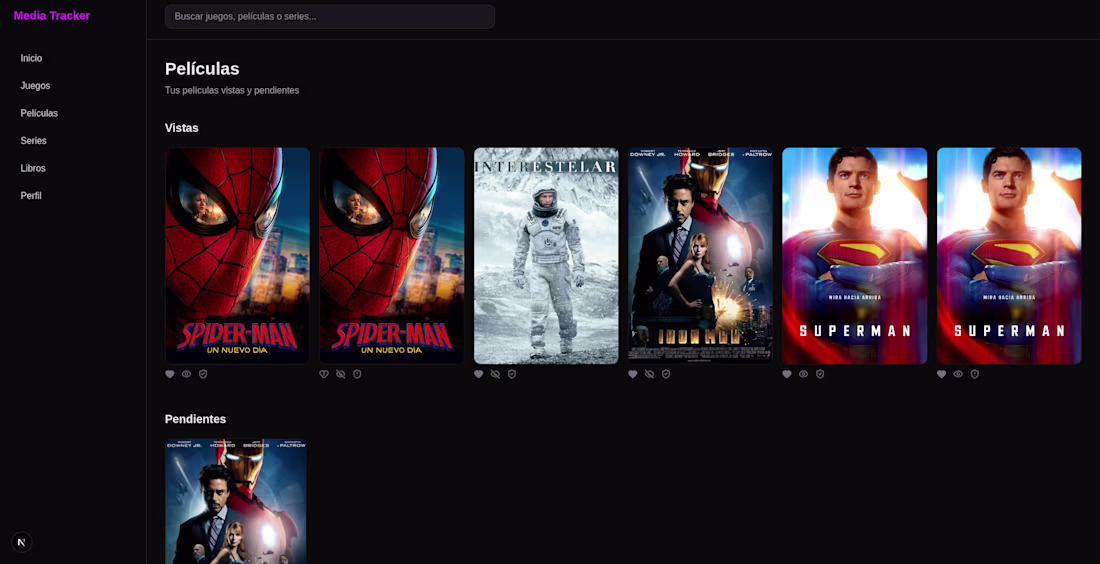1100x564 pixels.
Task: Toggle the open eye icon under Spider-Man
Action: click(x=187, y=375)
